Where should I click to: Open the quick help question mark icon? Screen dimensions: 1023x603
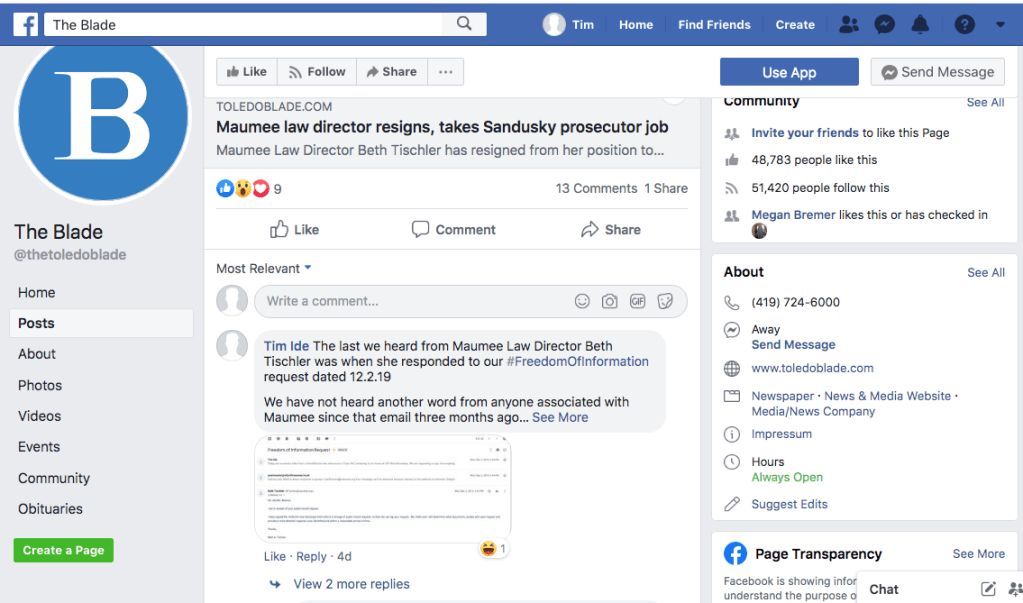tap(964, 25)
